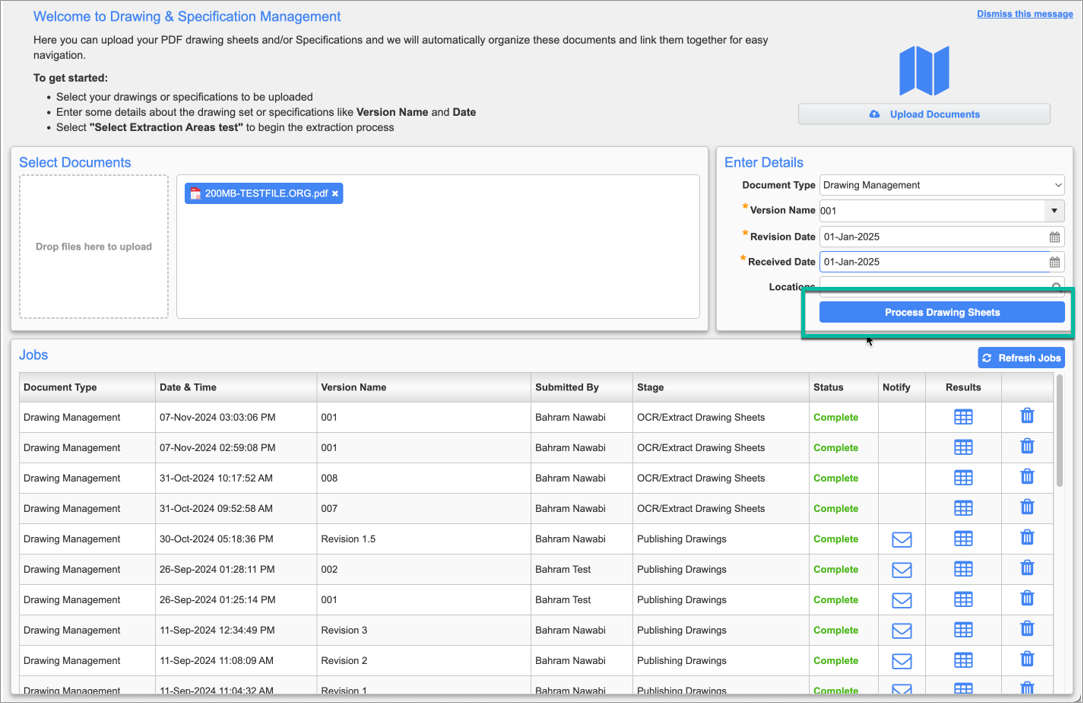
Task: Grab the Jobs table vertical scrollbar
Action: click(x=1060, y=432)
